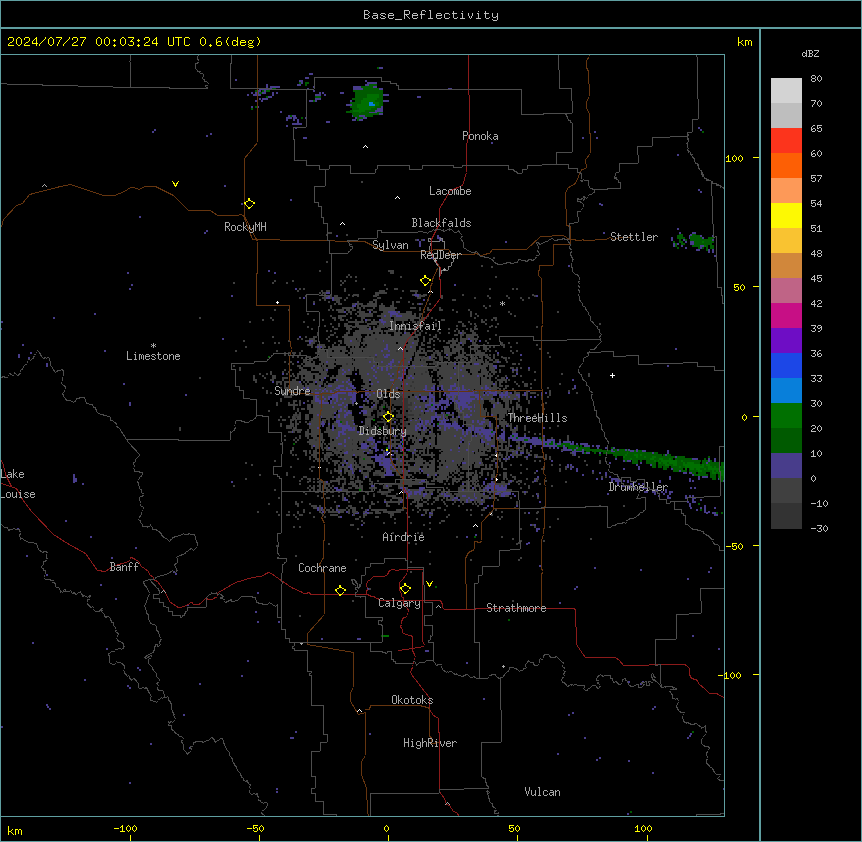
Task: Pick the sky blue 30-33 dBZ legend swatch
Action: (786, 391)
